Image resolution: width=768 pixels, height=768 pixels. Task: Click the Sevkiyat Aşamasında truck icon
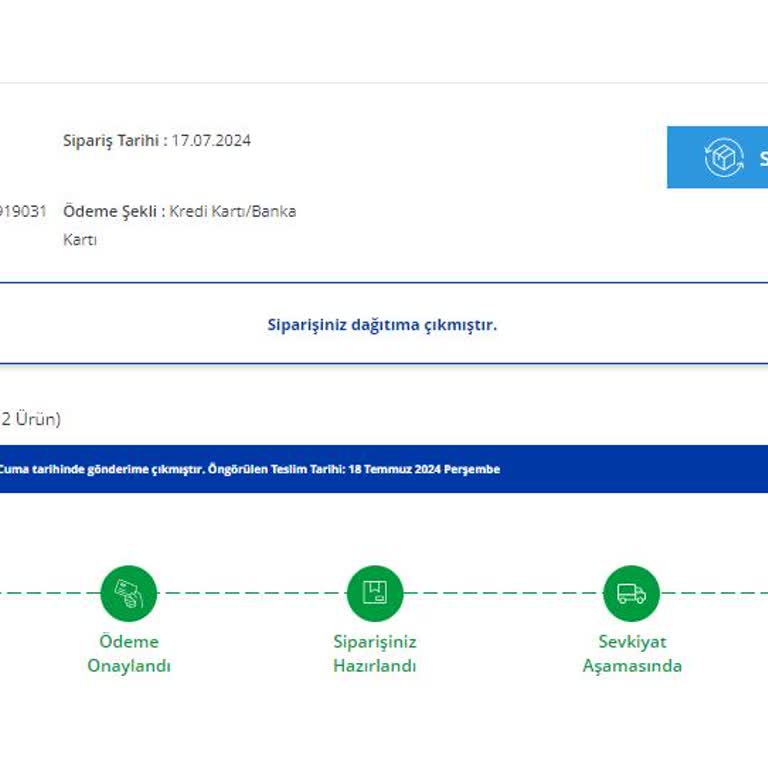pyautogui.click(x=631, y=593)
